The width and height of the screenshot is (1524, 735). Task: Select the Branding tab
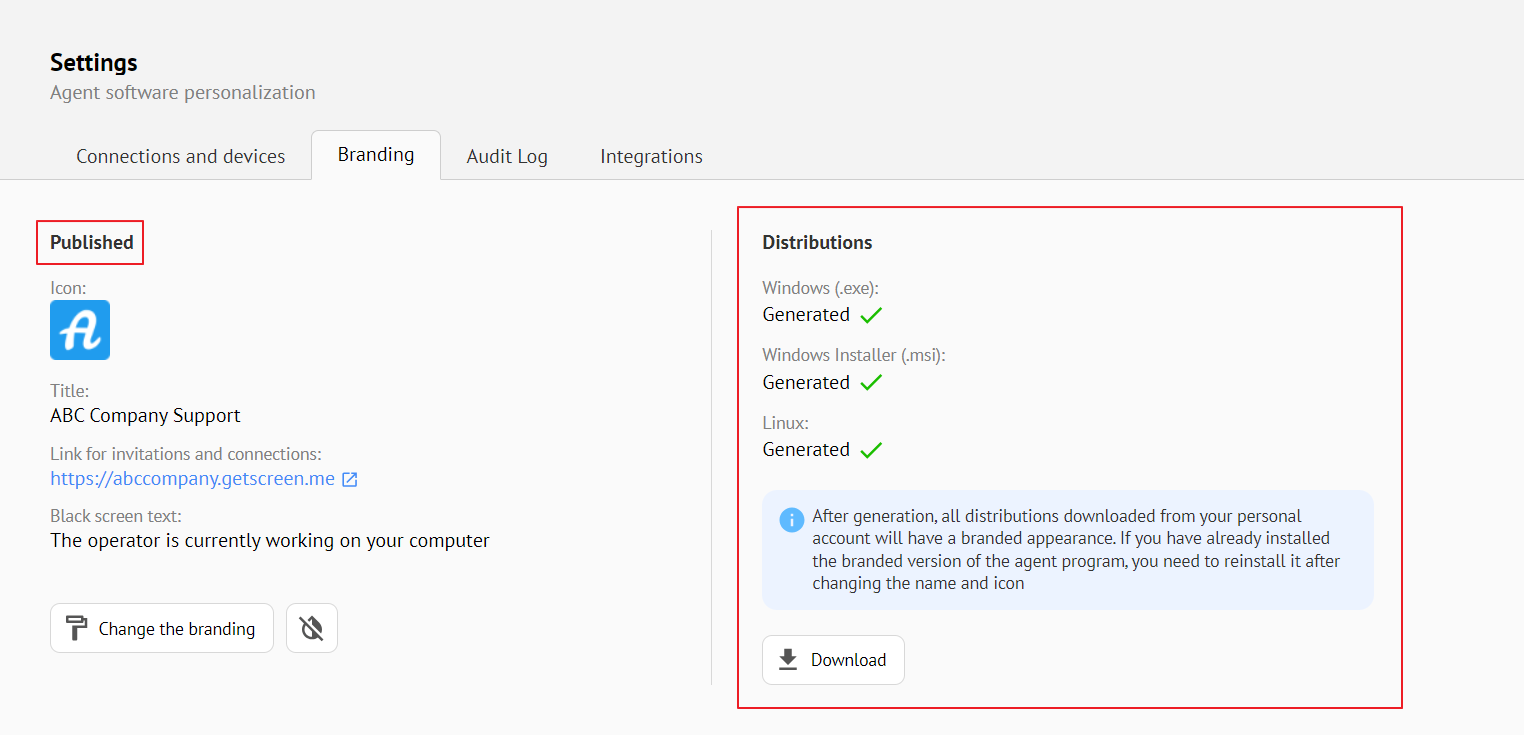pos(376,155)
